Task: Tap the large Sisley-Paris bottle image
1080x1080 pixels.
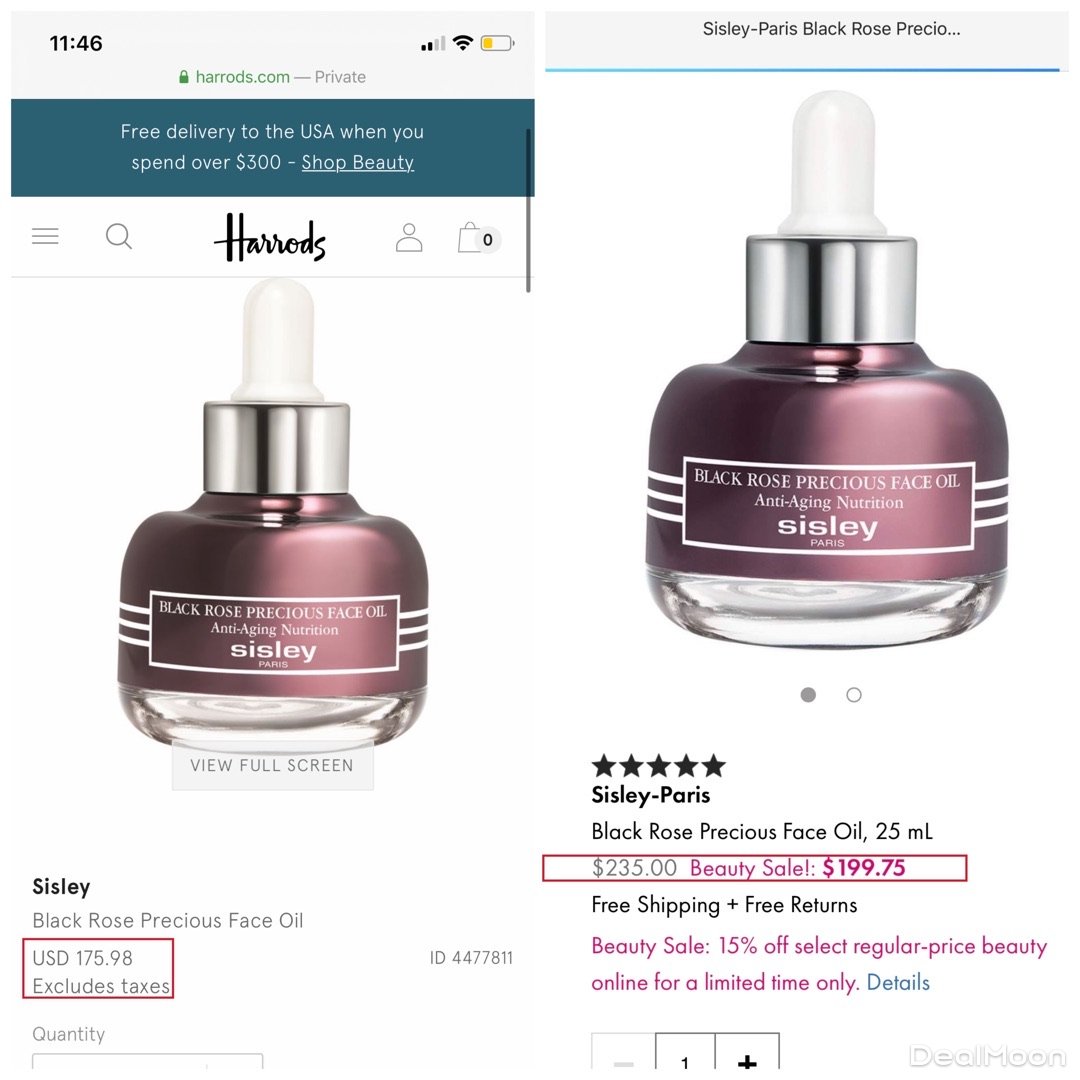Action: coord(827,368)
